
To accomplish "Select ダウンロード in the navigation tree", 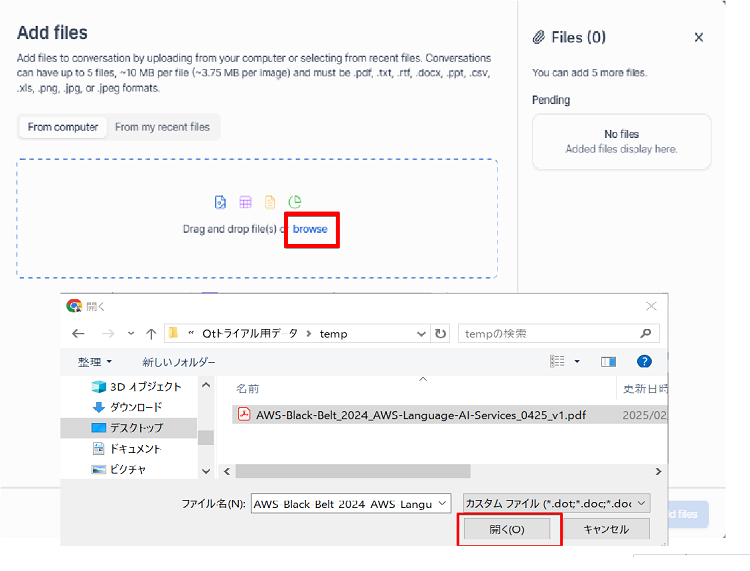I will [x=127, y=407].
